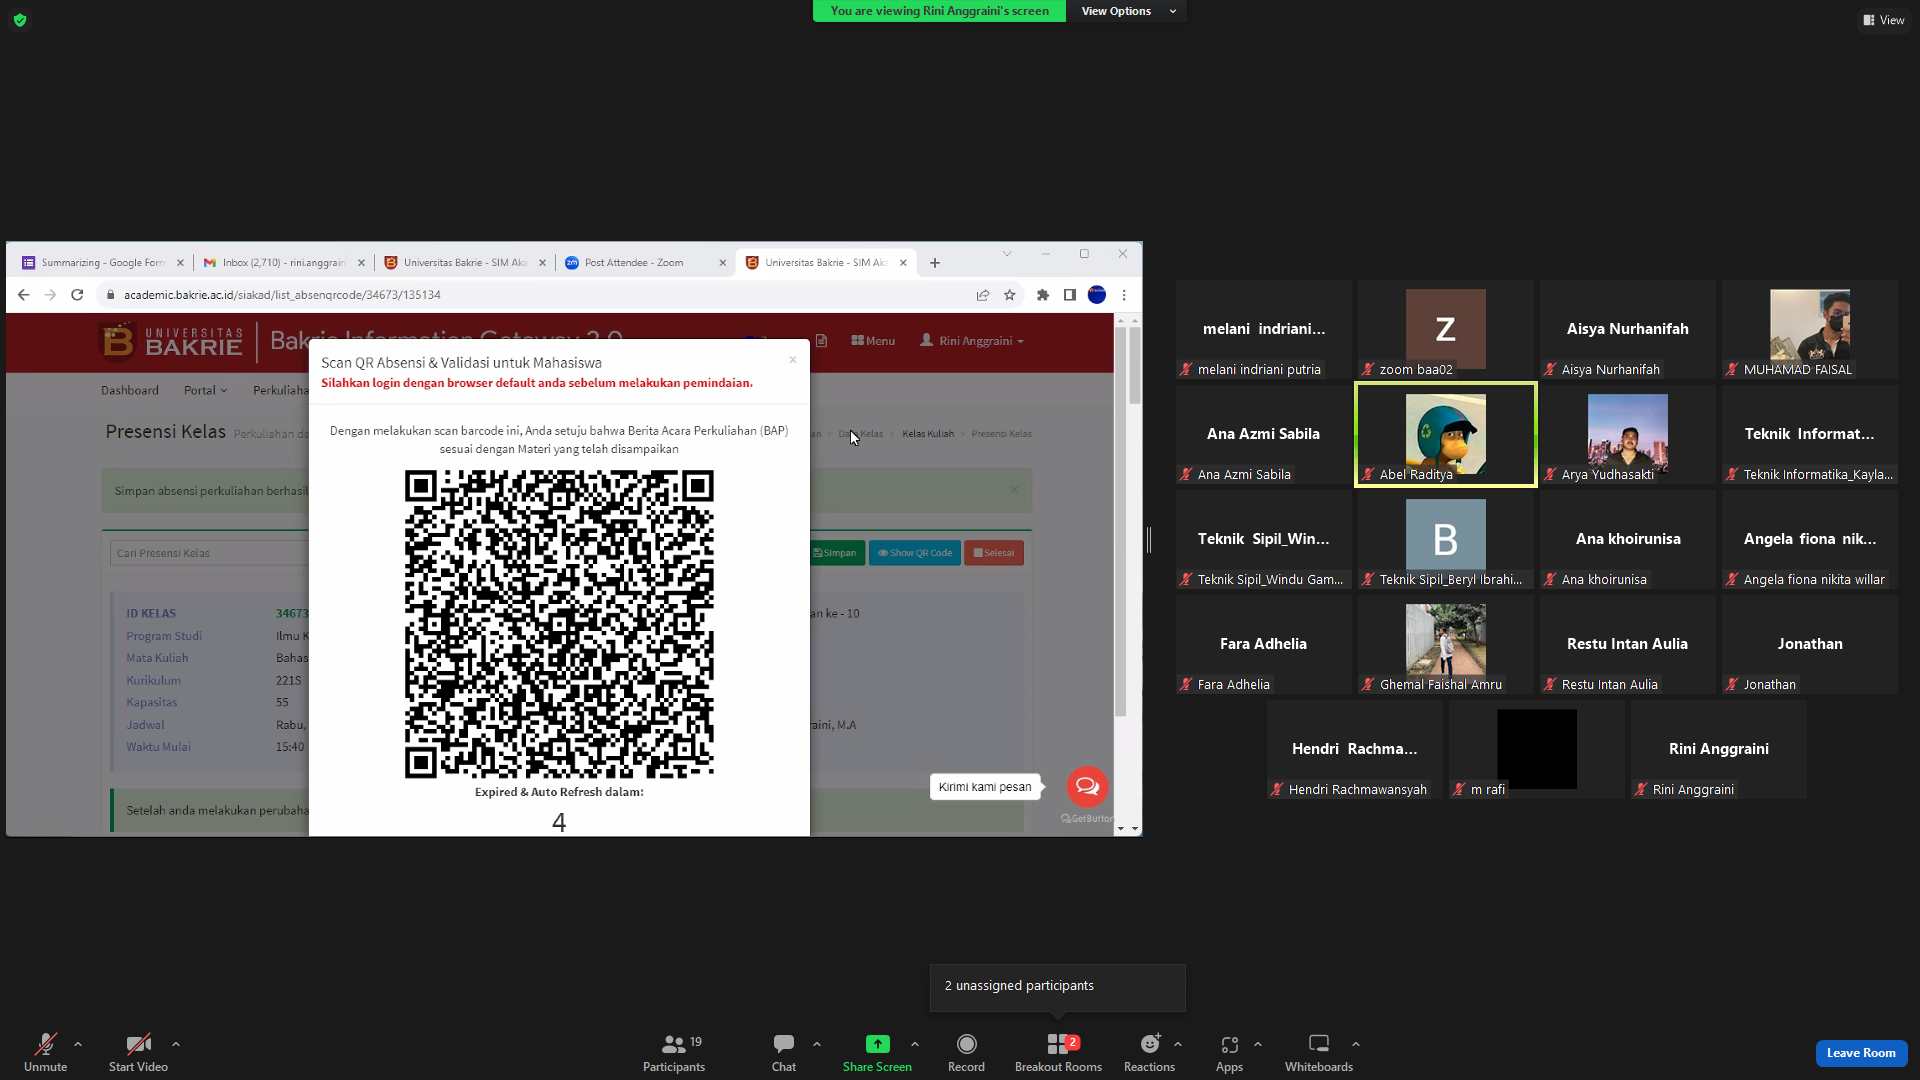The image size is (1920, 1080).
Task: Expand Reactions options arrow
Action: point(1178,1044)
